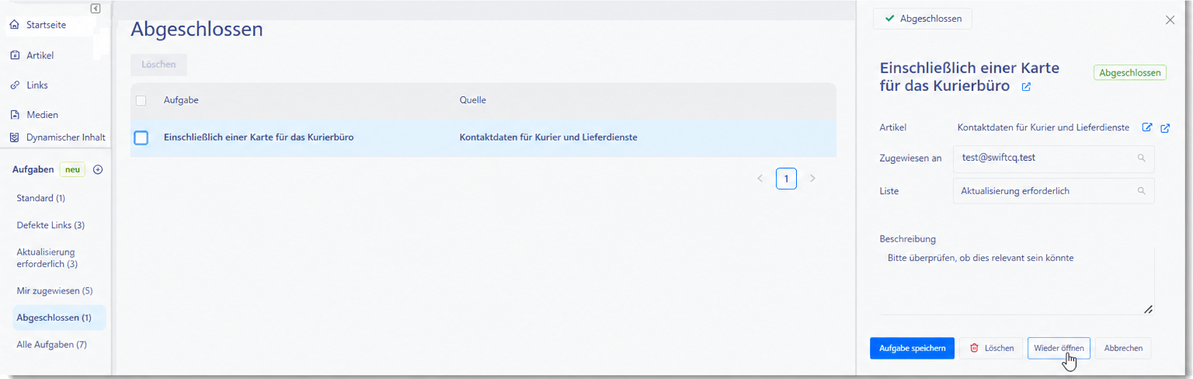Select Aktualisierung erforderlich (3) list

tap(47, 257)
